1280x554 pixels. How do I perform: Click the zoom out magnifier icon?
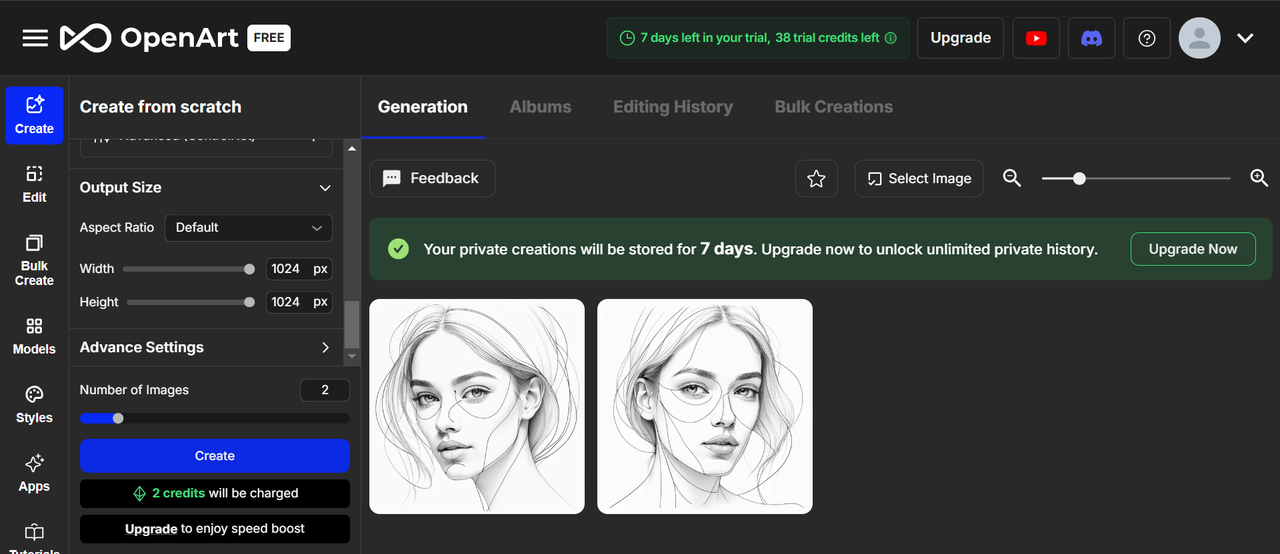(1012, 178)
